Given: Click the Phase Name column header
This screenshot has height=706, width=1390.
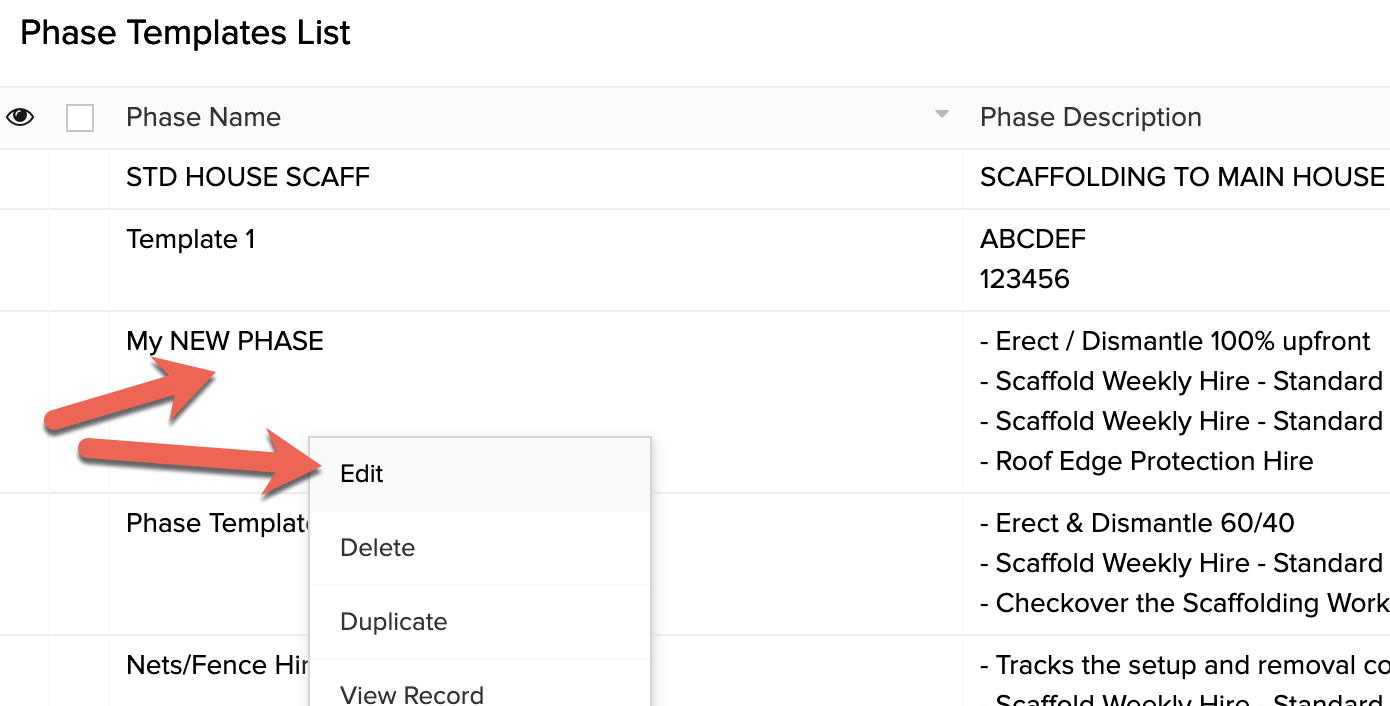Looking at the screenshot, I should (203, 117).
